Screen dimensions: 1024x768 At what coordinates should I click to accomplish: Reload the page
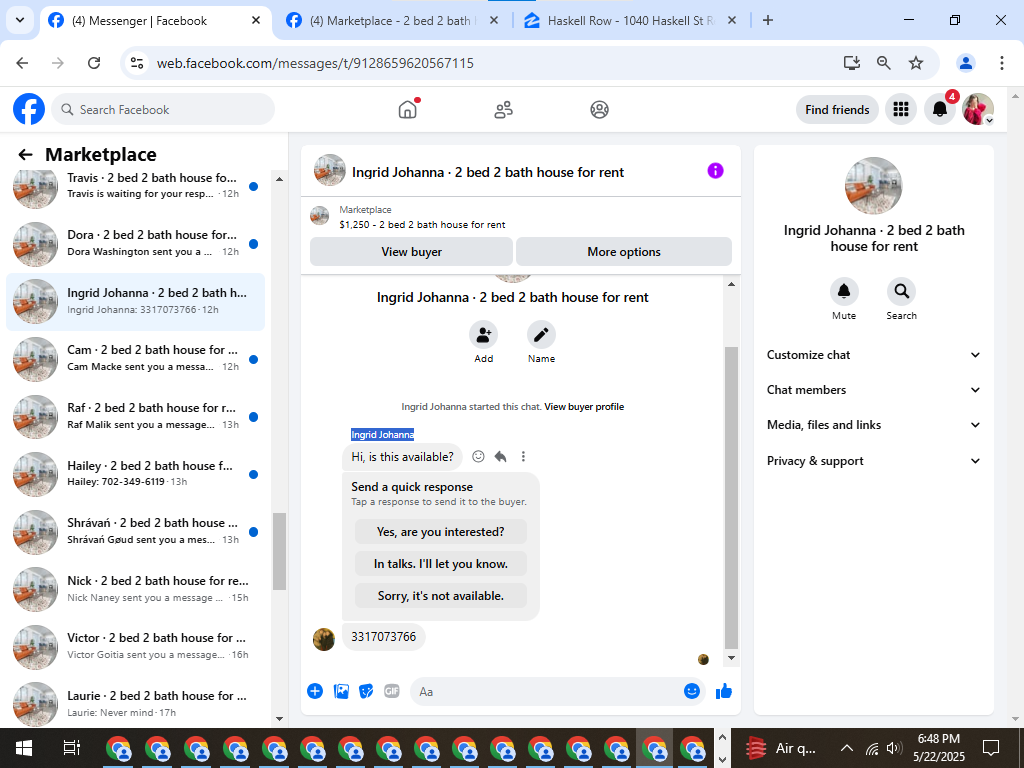(x=94, y=63)
